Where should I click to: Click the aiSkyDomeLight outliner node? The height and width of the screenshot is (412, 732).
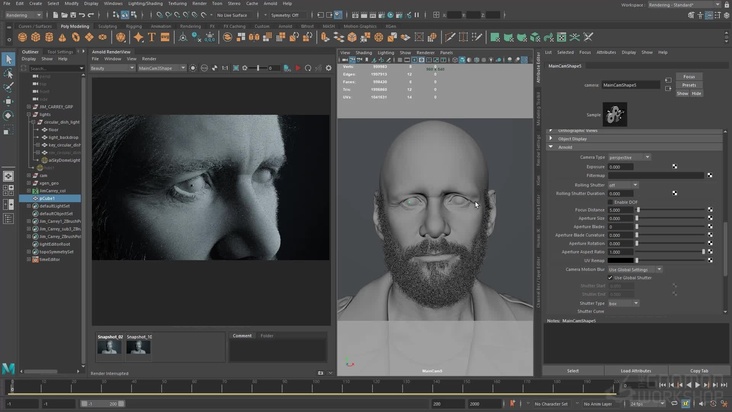coord(62,160)
